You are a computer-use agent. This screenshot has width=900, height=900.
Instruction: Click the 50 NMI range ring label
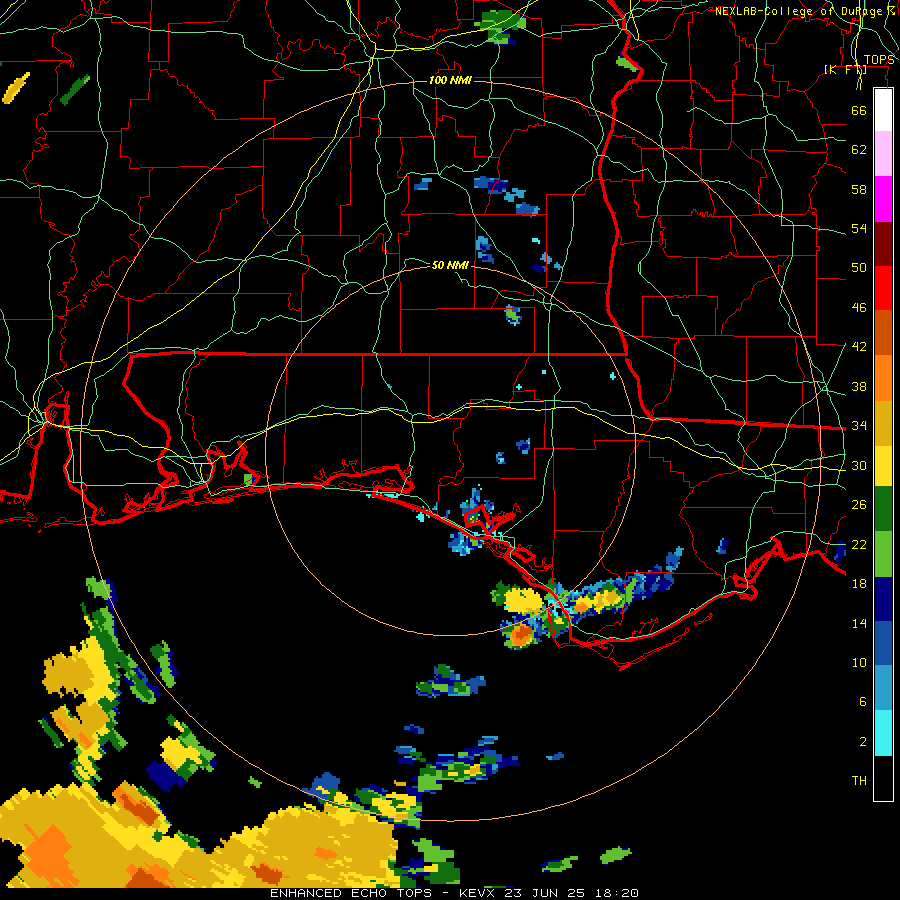point(450,265)
